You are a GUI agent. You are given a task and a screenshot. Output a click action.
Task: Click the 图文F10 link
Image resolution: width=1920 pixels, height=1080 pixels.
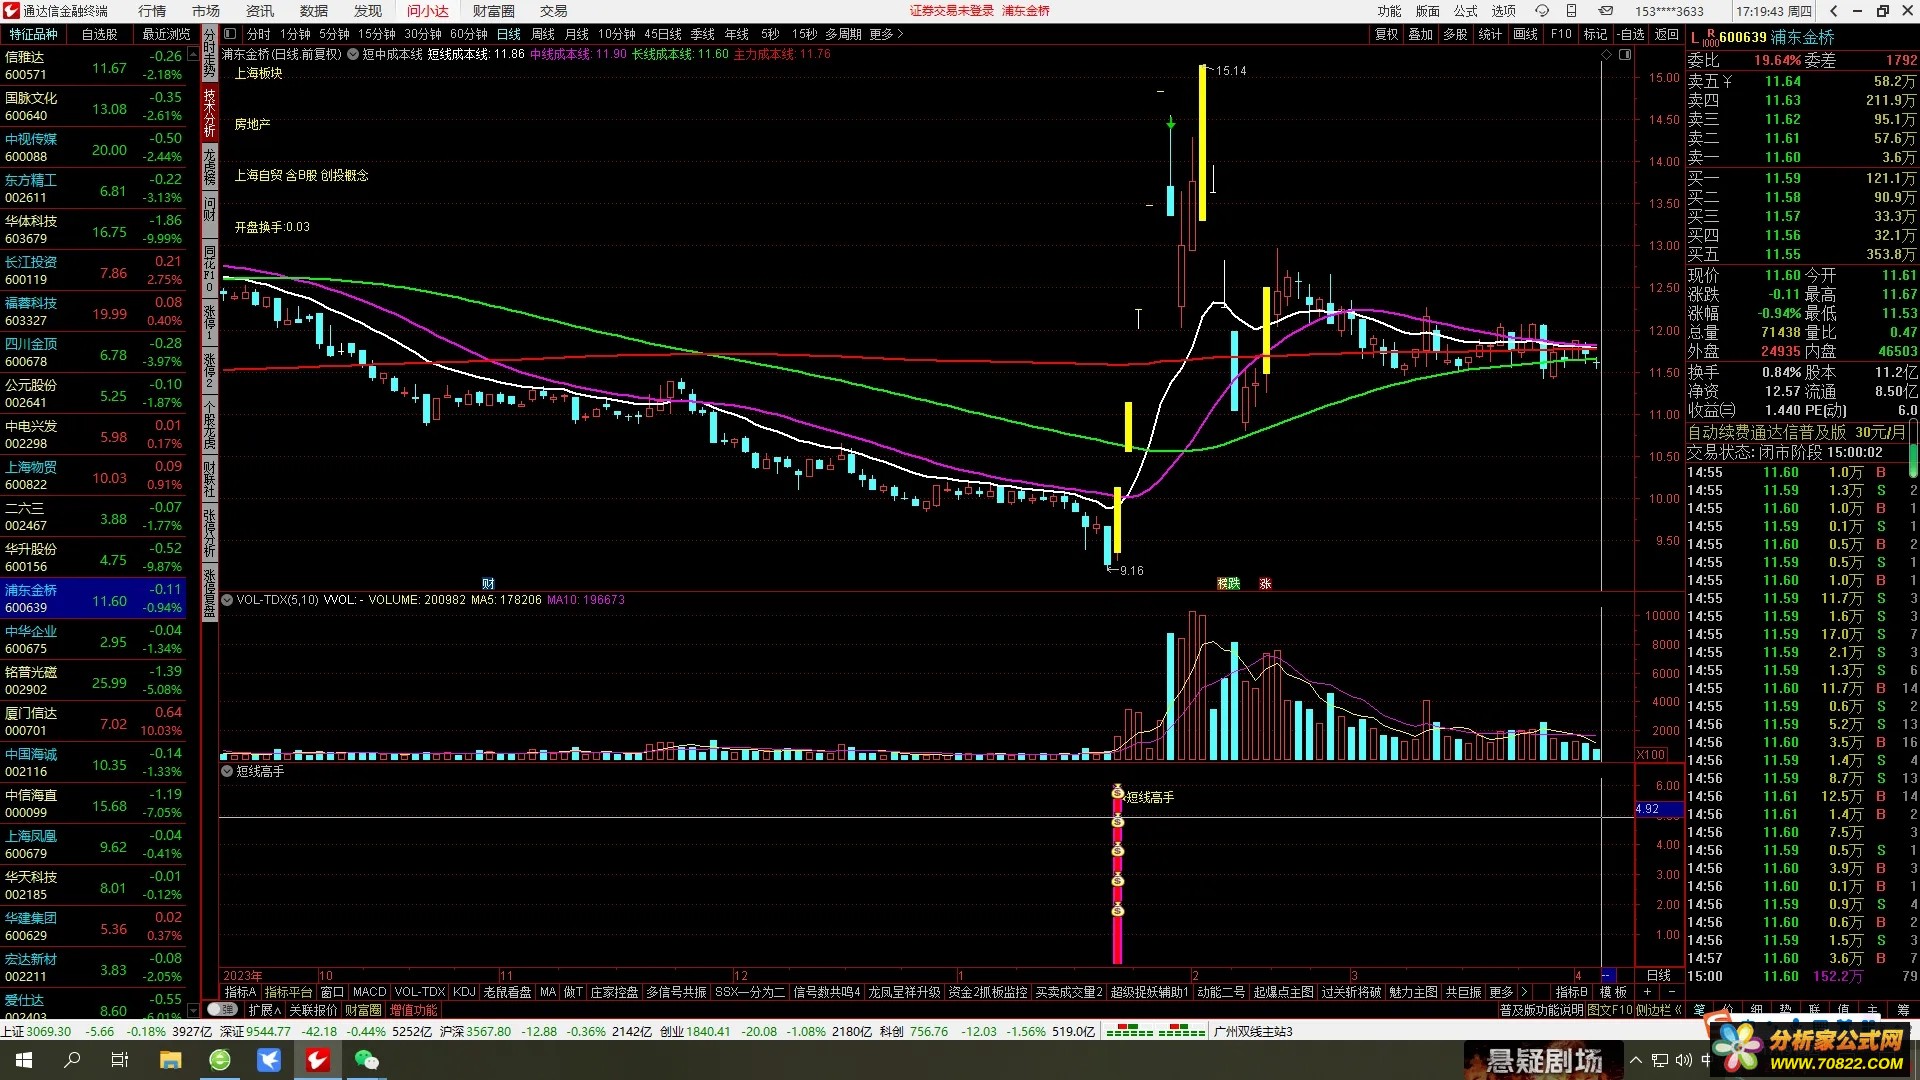pos(1609,1010)
